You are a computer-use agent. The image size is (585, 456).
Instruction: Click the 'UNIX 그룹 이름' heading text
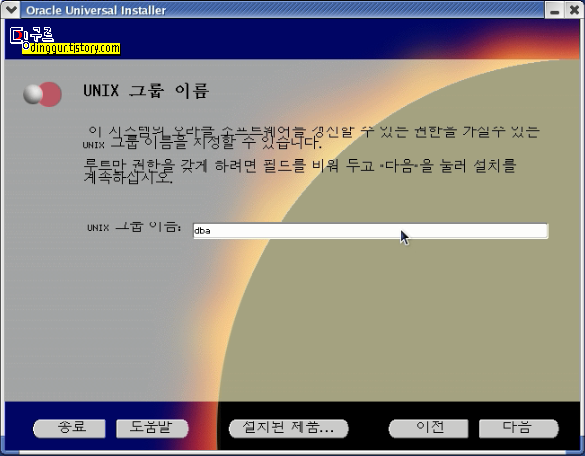tap(146, 91)
